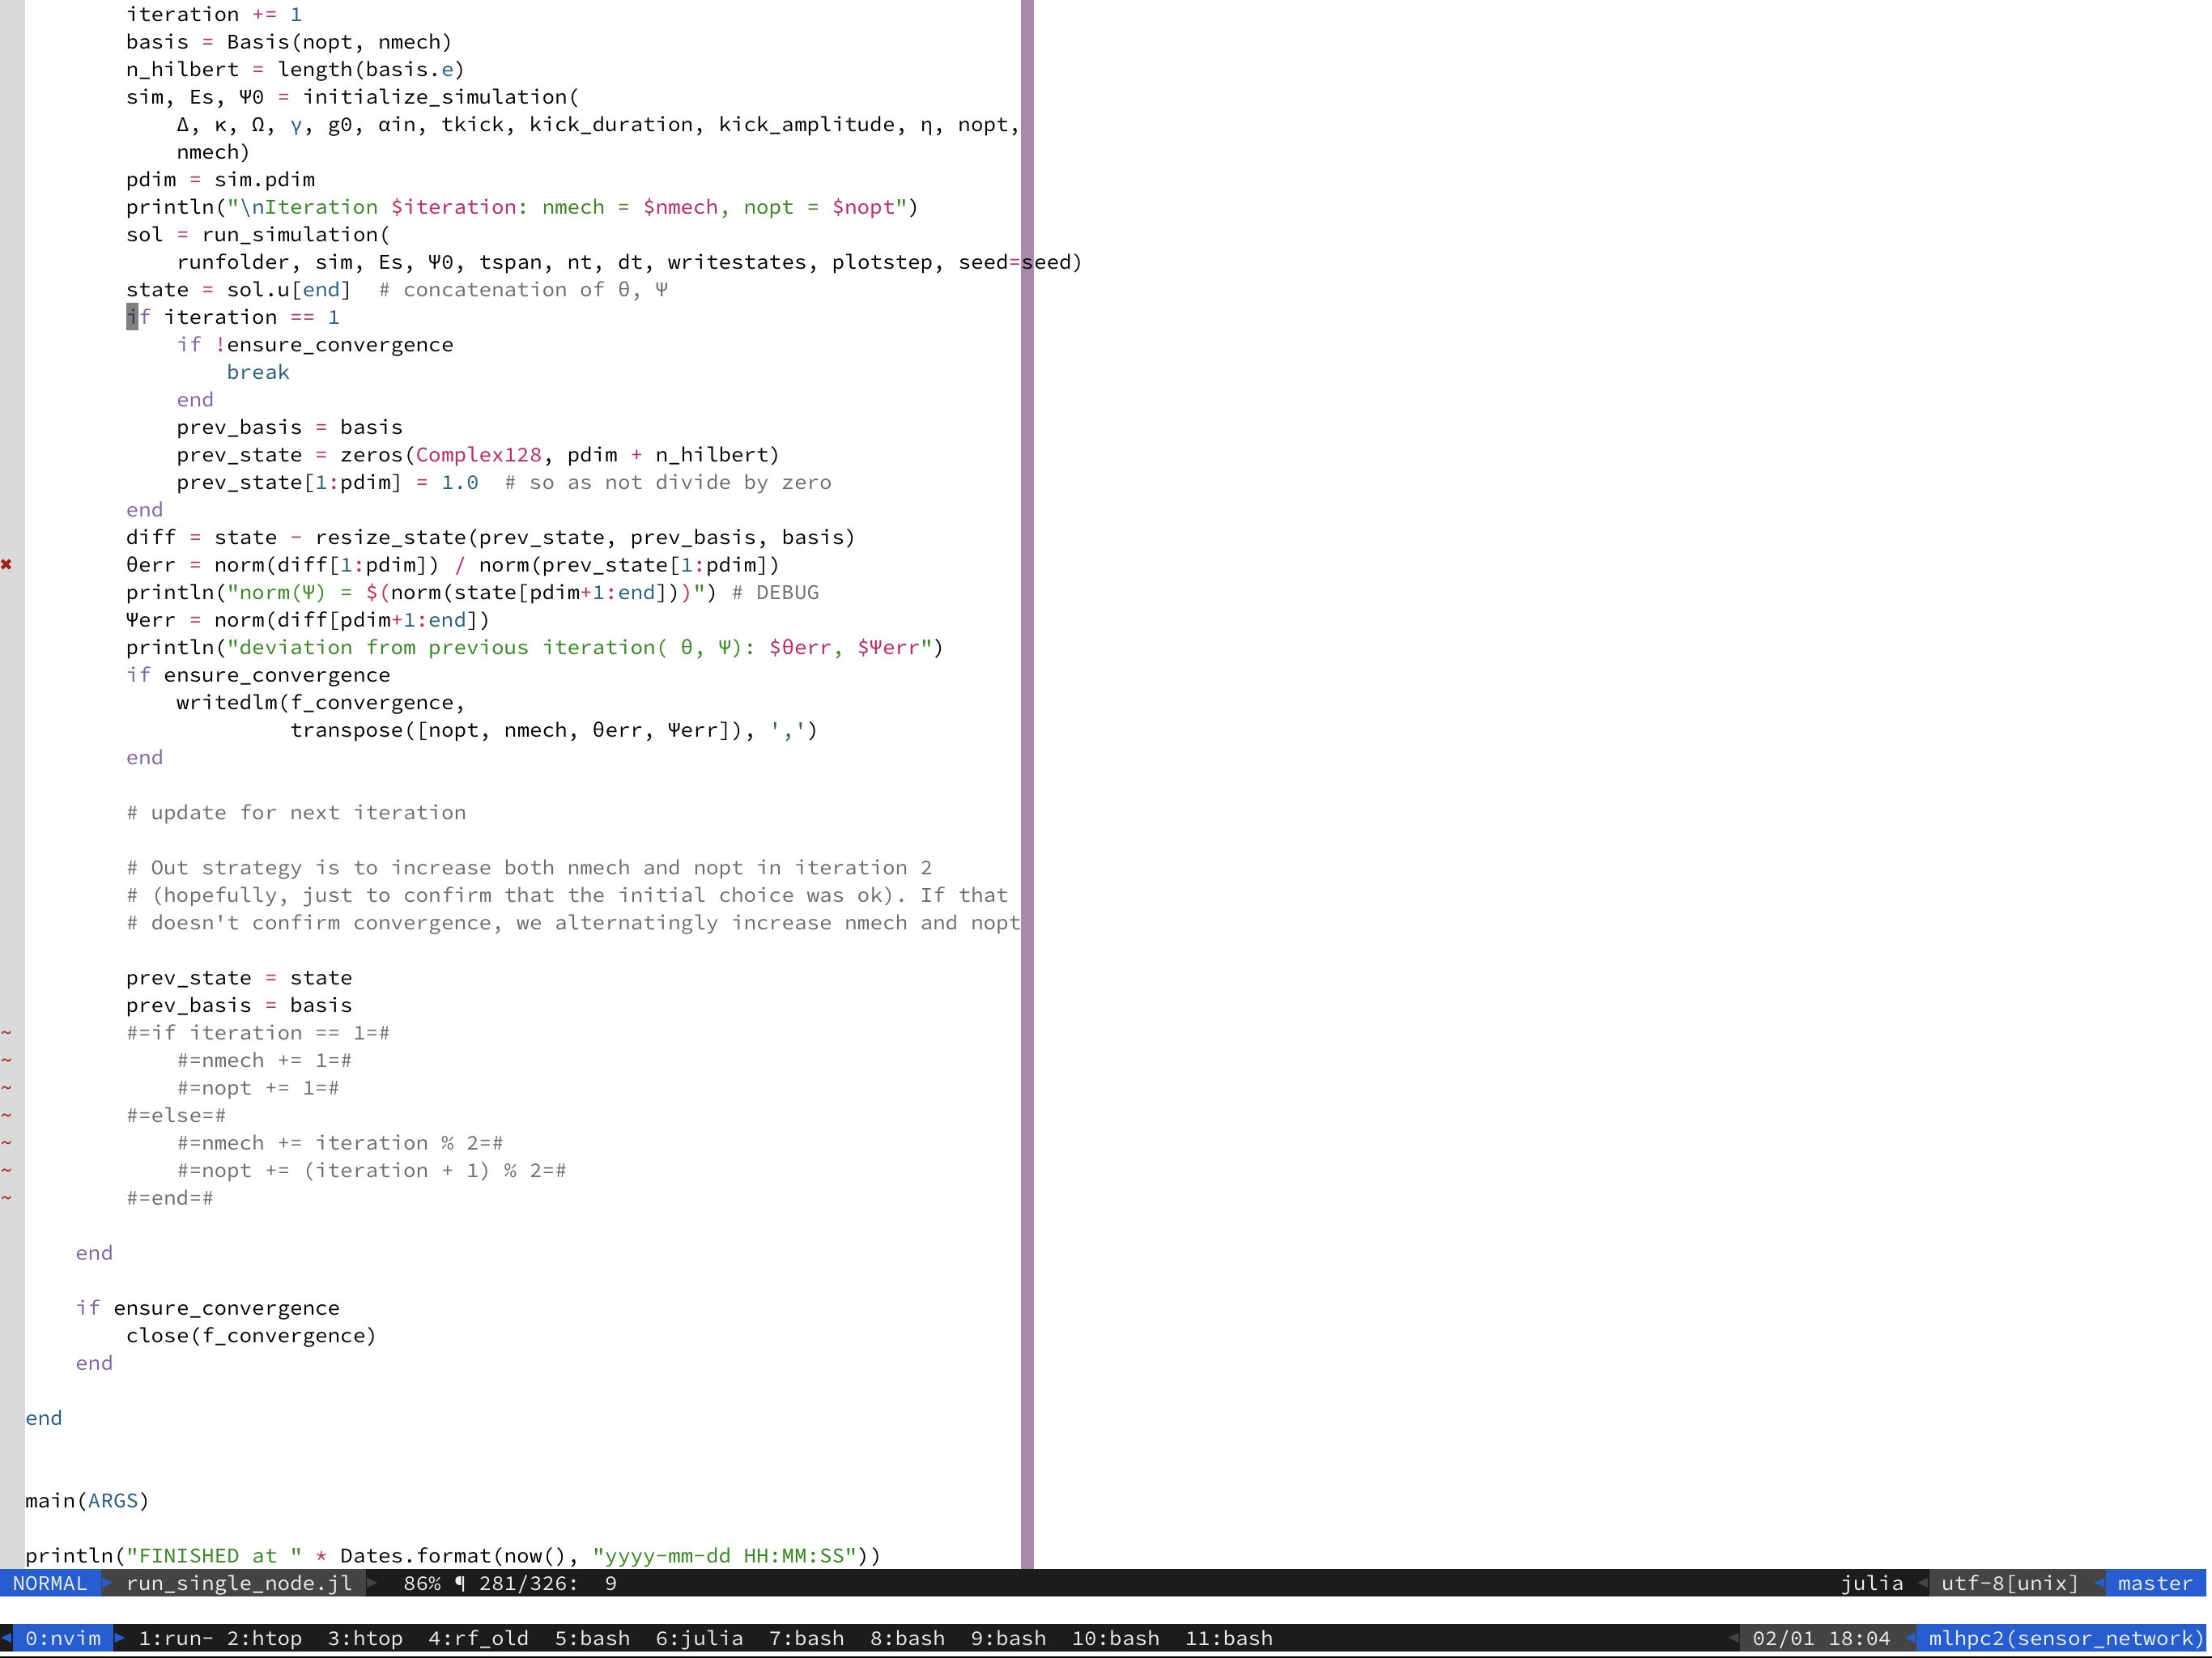The image size is (2212, 1658).
Task: Switch to the 6:julia tmux window
Action: click(699, 1638)
